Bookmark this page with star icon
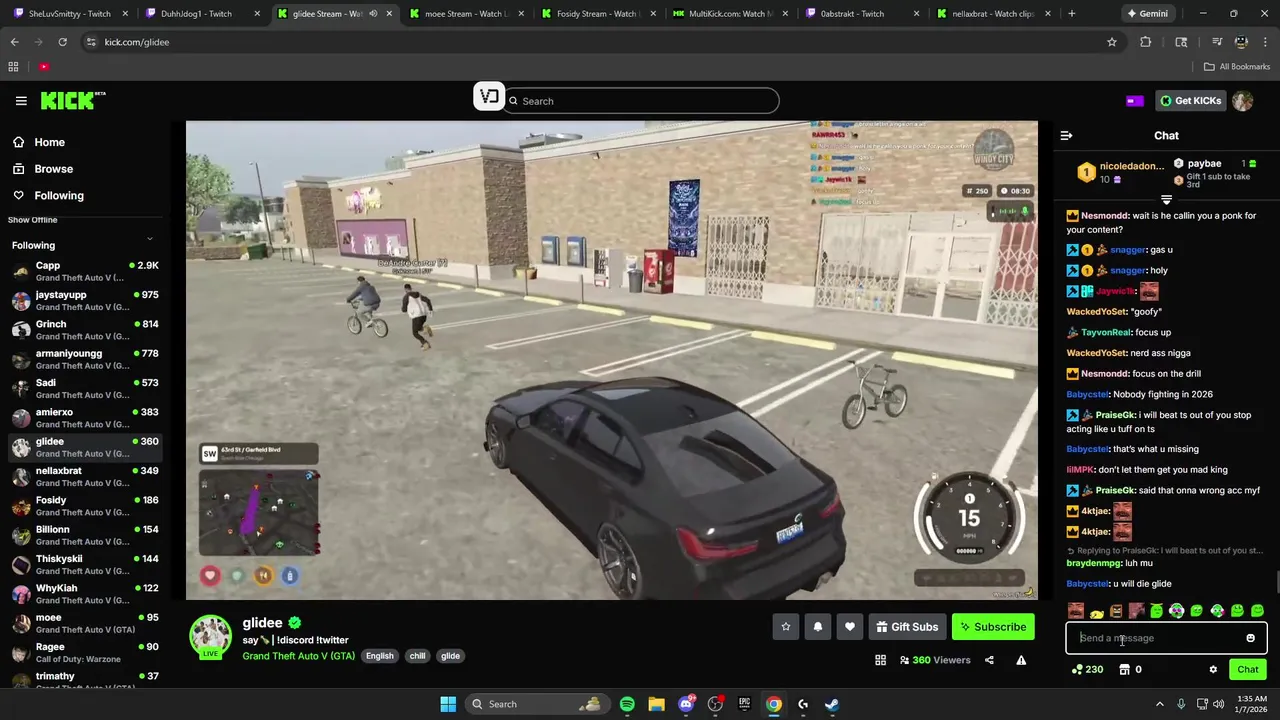Viewport: 1280px width, 720px height. tap(1111, 42)
